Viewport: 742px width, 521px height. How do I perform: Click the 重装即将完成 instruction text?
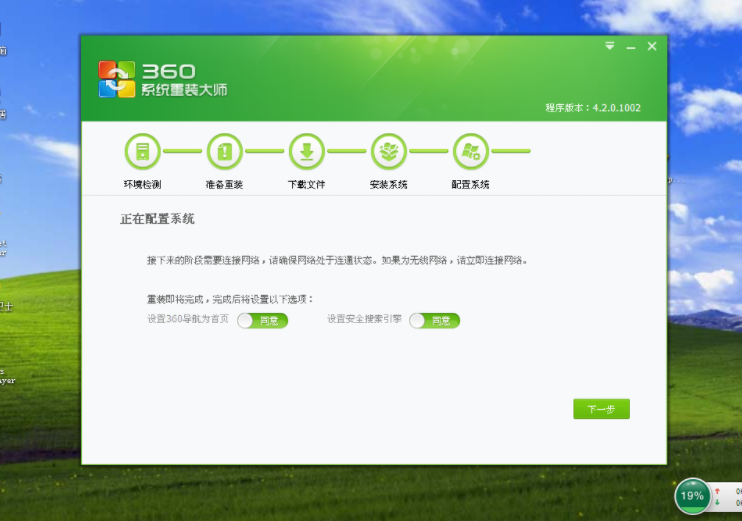point(230,300)
